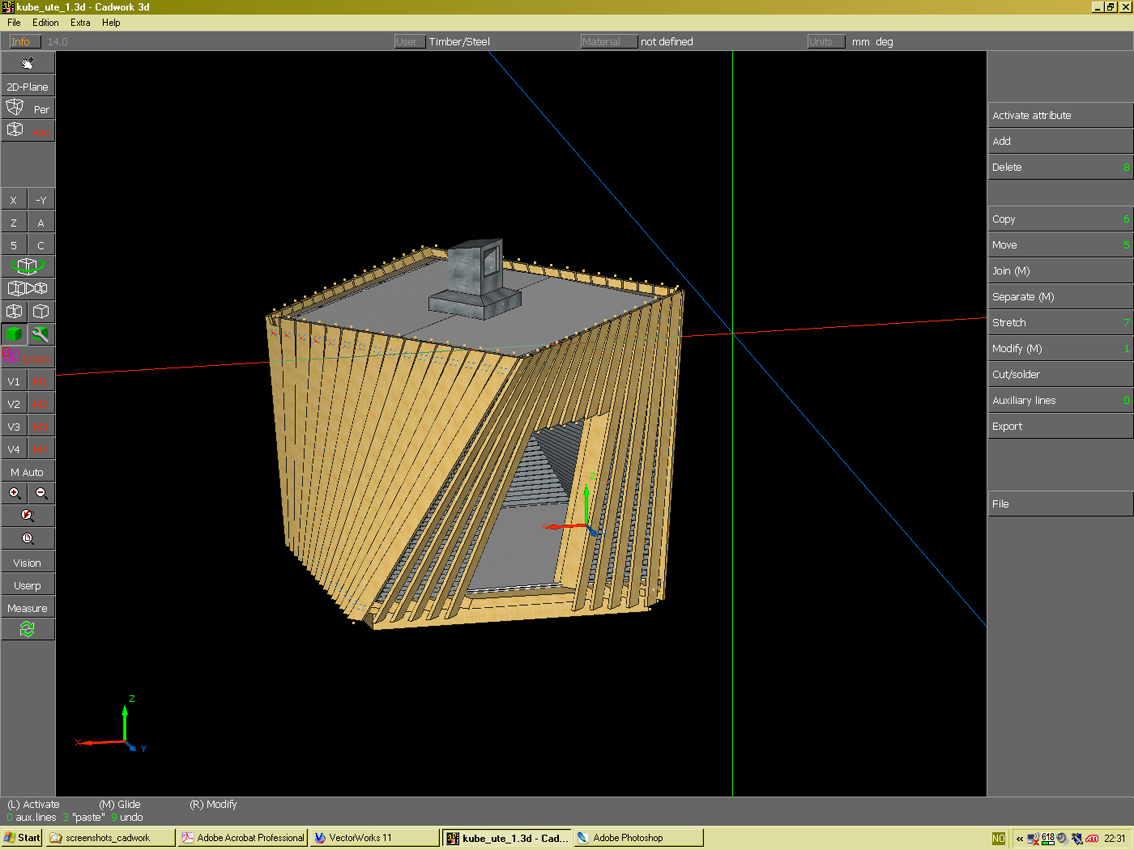Open the Edition menu

[45, 22]
